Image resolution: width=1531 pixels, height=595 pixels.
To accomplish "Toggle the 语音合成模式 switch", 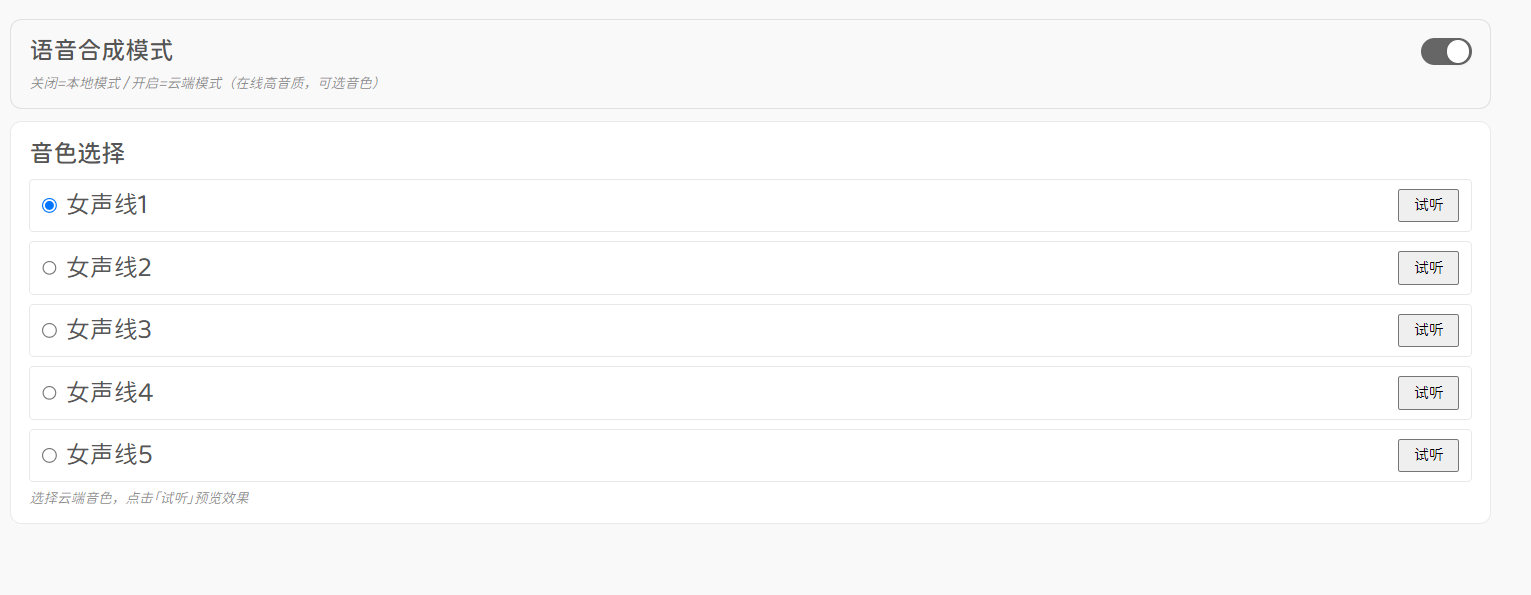I will (x=1446, y=52).
